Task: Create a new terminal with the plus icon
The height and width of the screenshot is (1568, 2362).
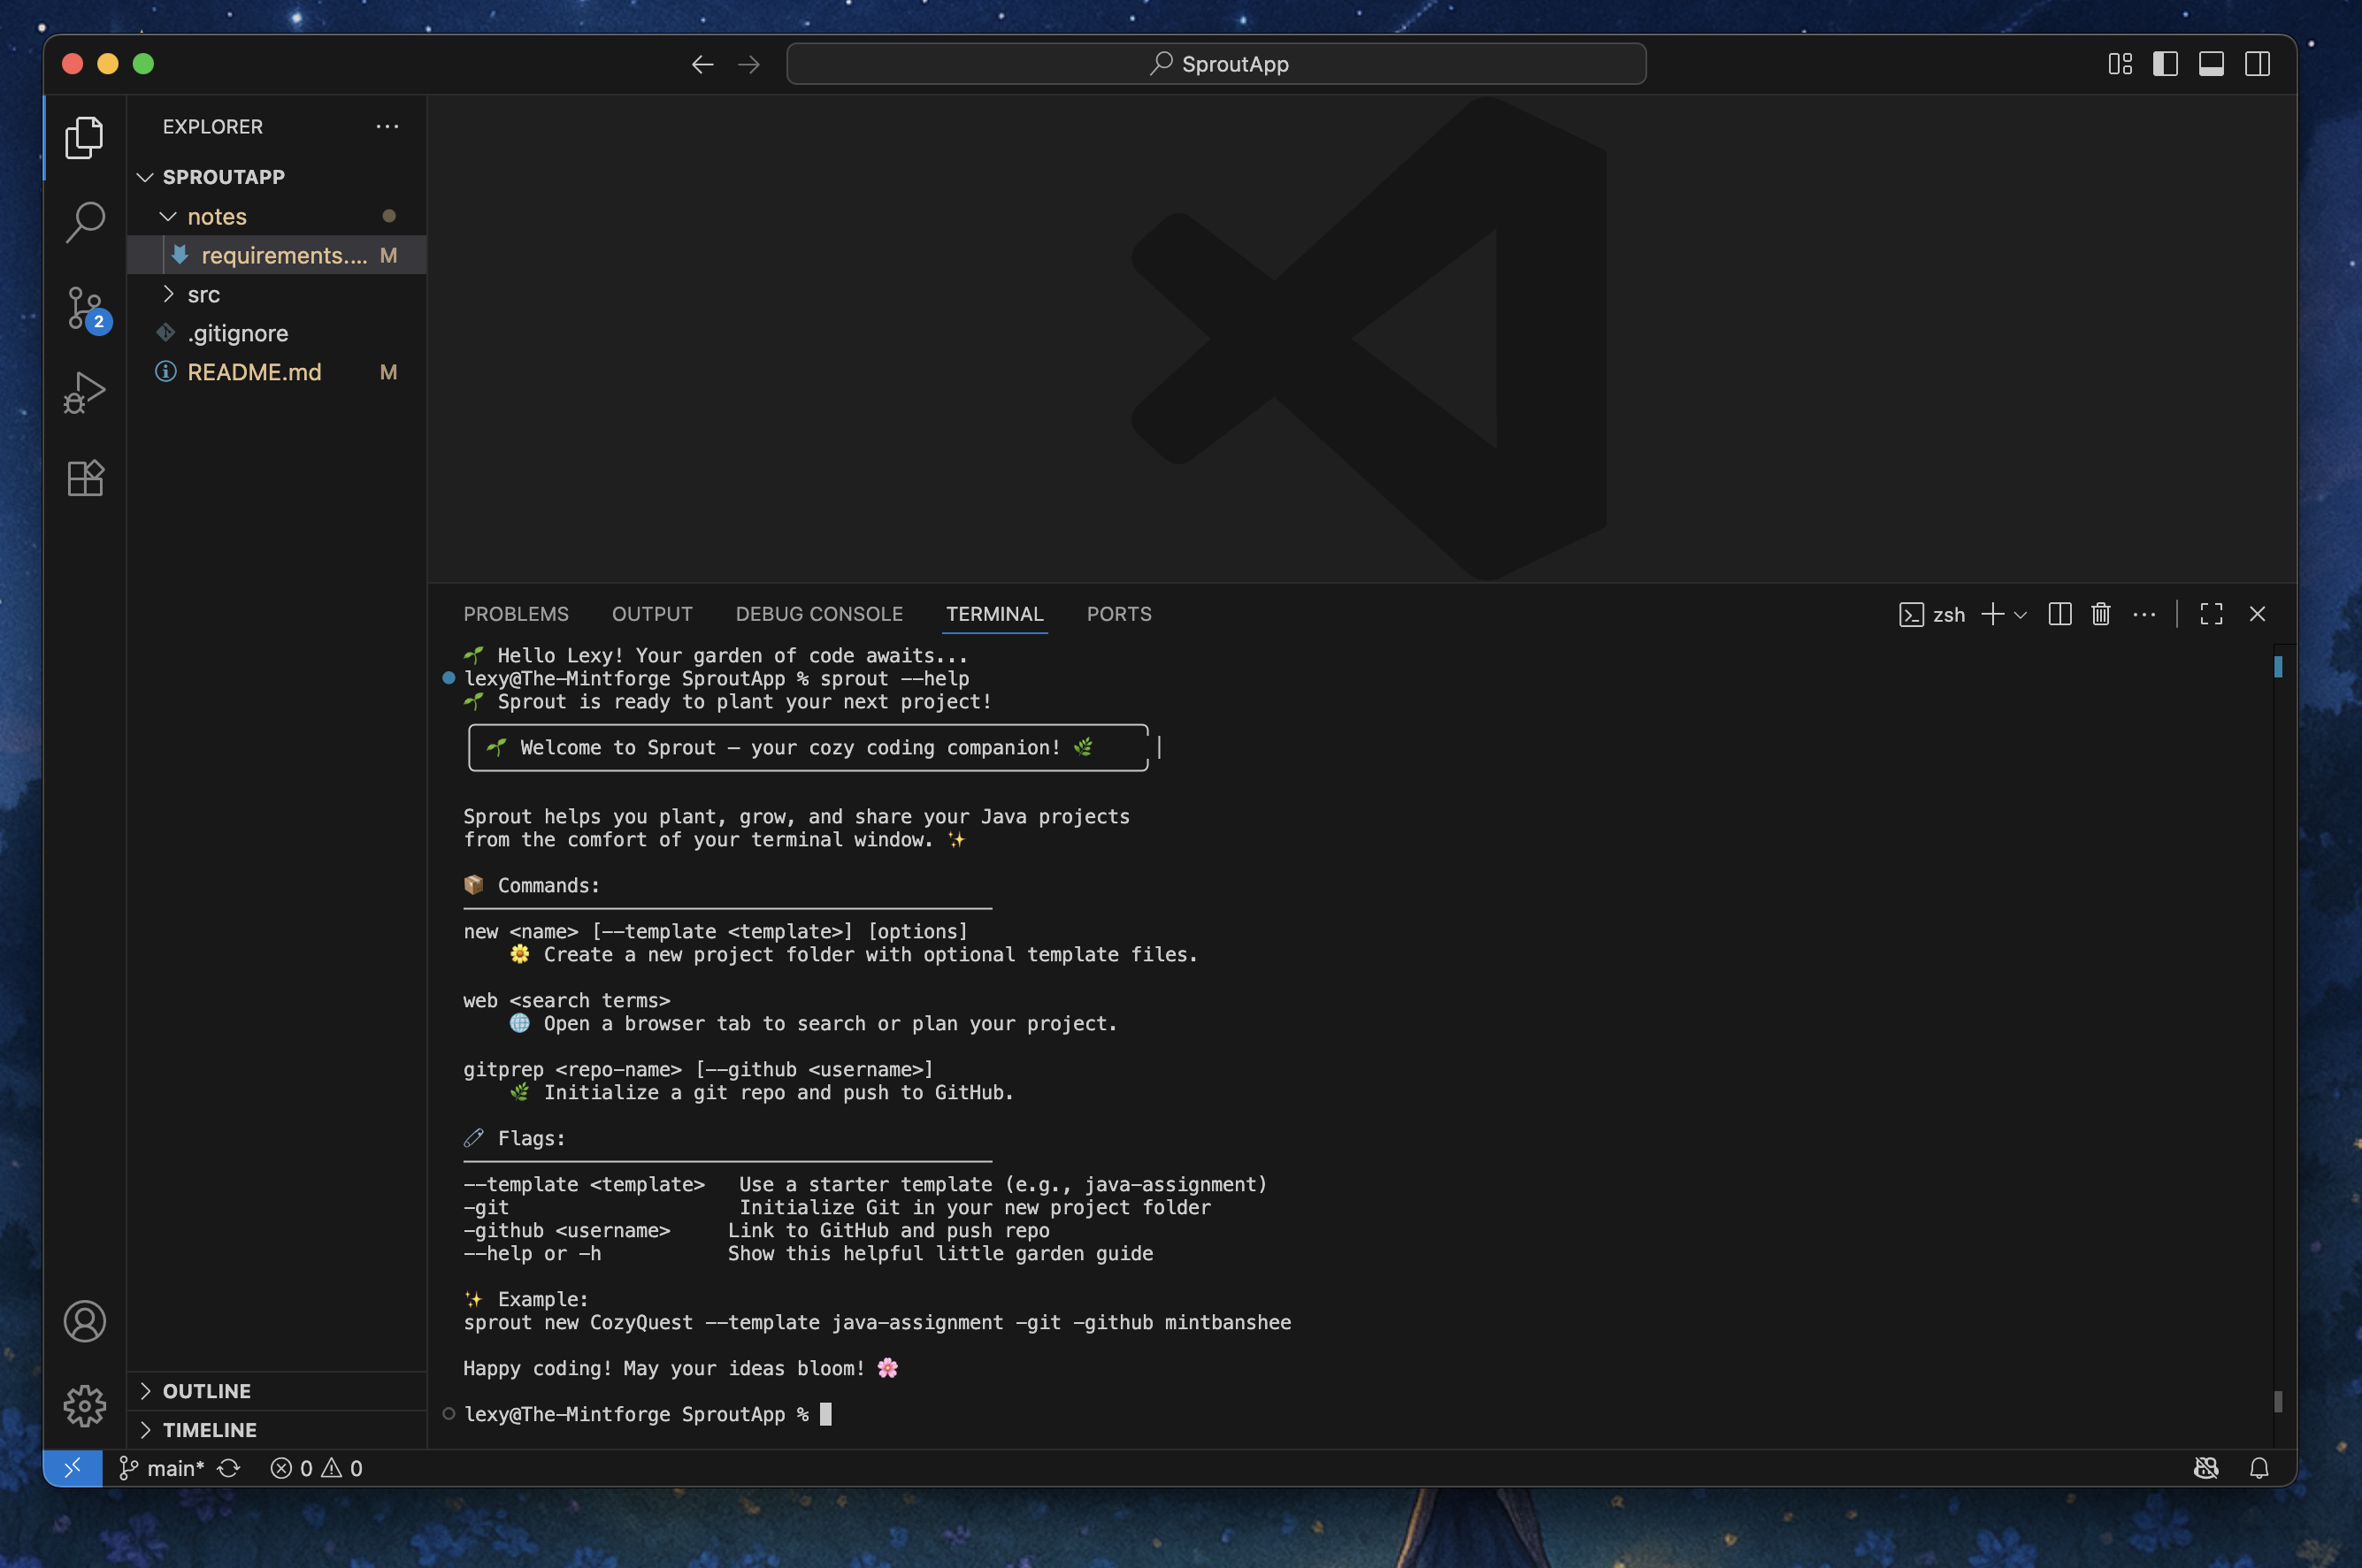Action: point(1992,614)
